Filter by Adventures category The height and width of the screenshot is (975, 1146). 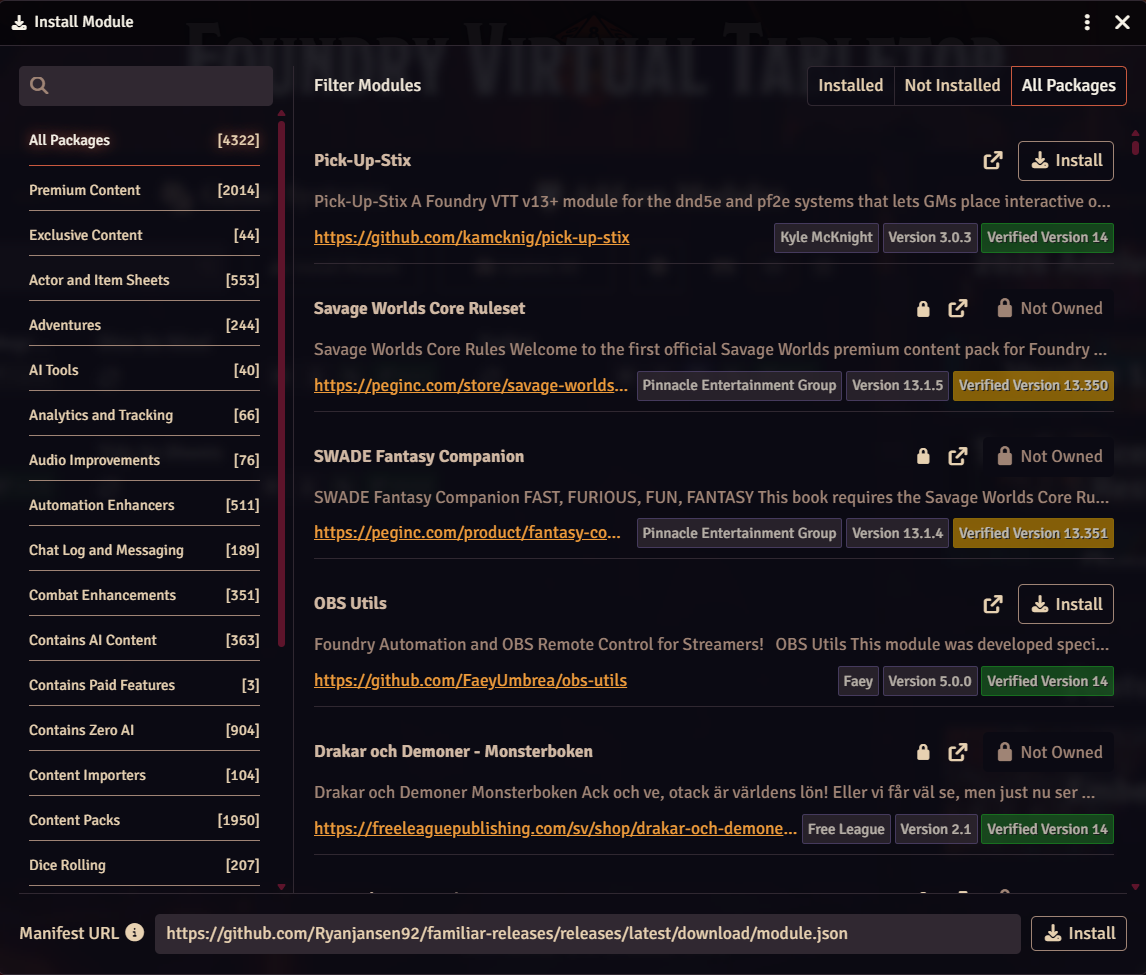(144, 325)
